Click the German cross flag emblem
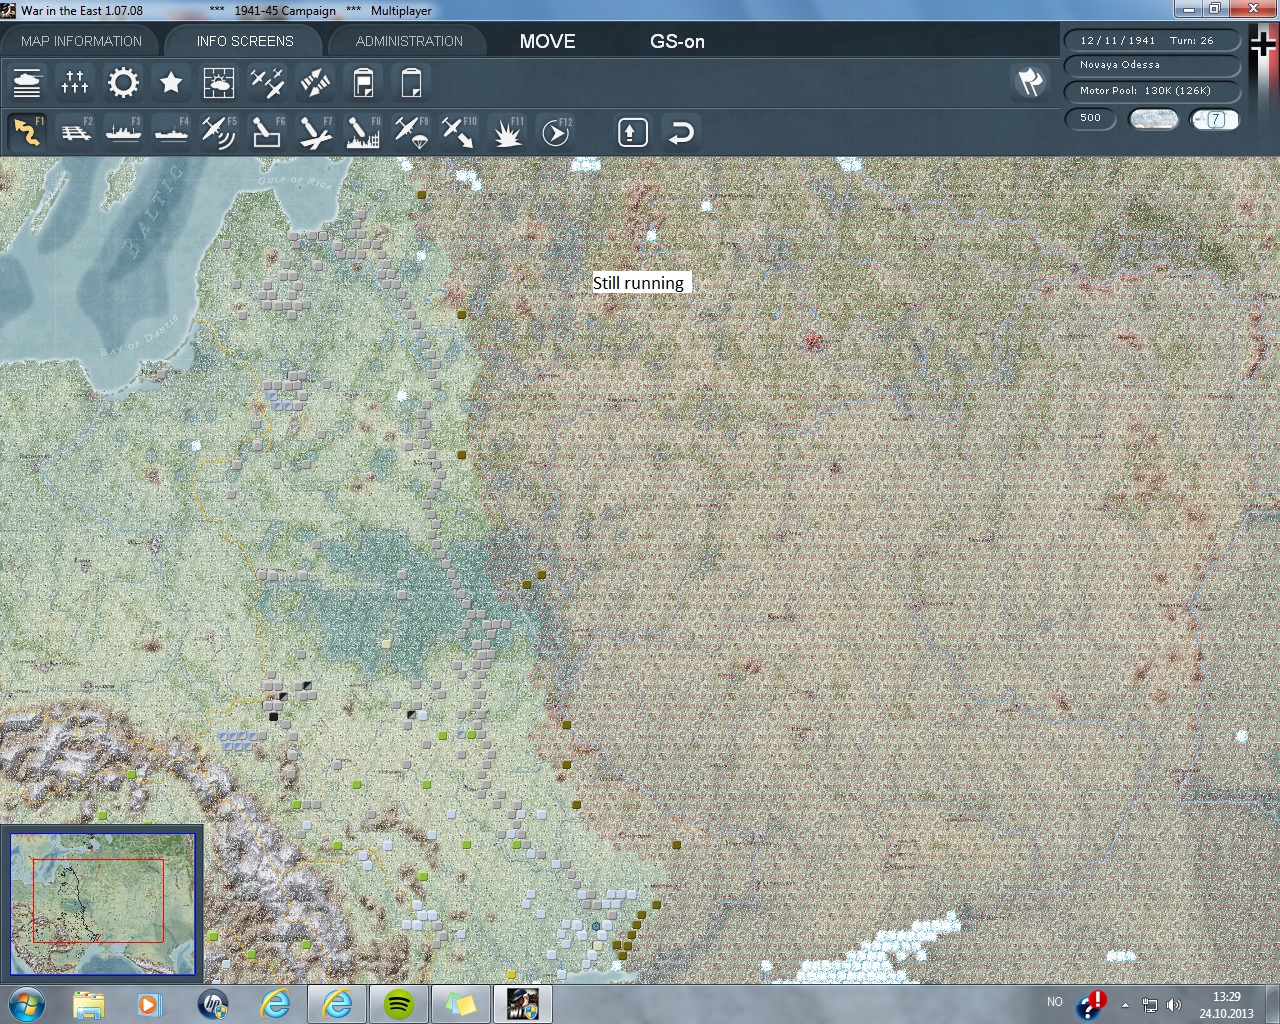Viewport: 1280px width, 1024px height. 1263,45
